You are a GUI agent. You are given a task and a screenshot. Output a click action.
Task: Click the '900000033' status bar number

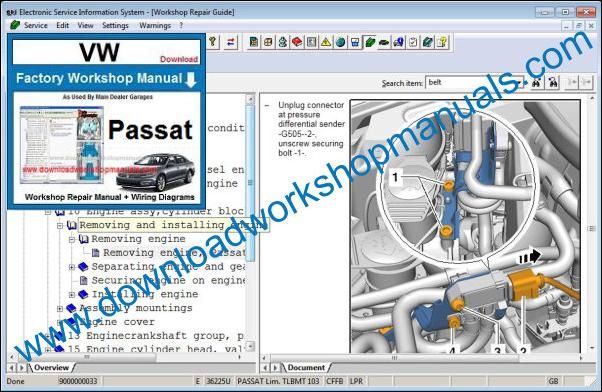(78, 381)
